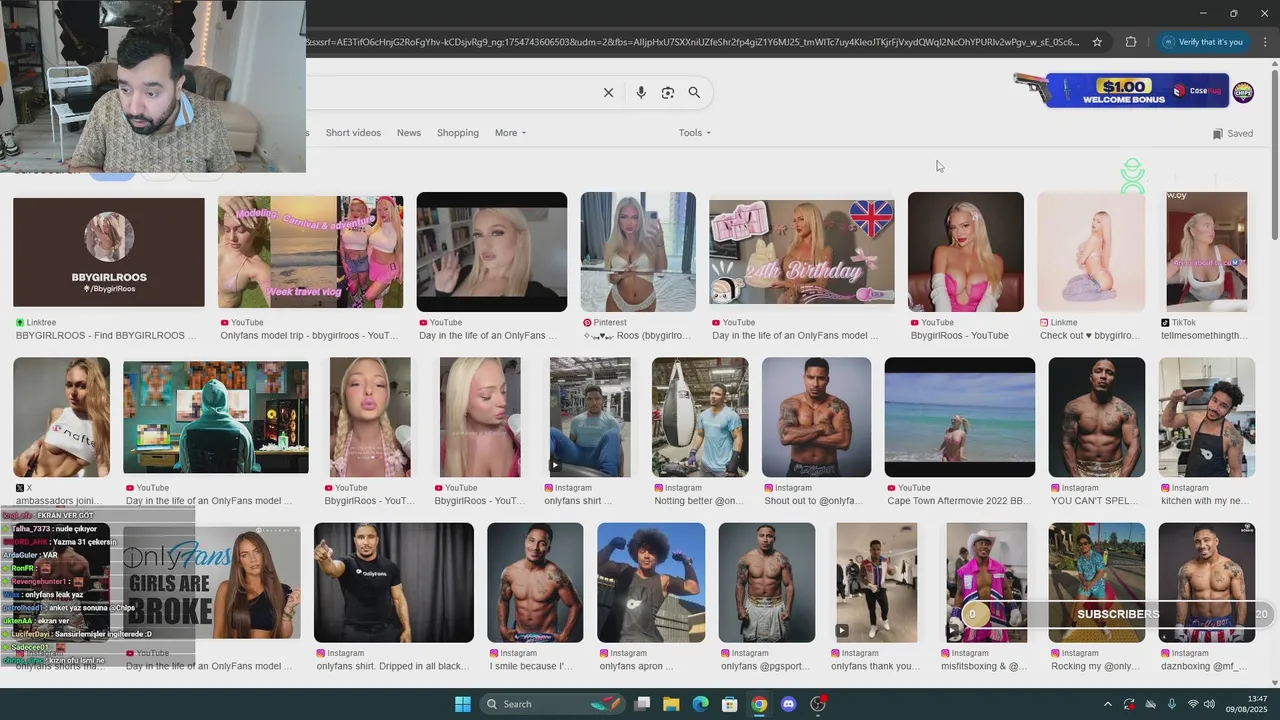Click the Chrome address bar URL
This screenshot has height=720, width=1280.
(x=692, y=42)
